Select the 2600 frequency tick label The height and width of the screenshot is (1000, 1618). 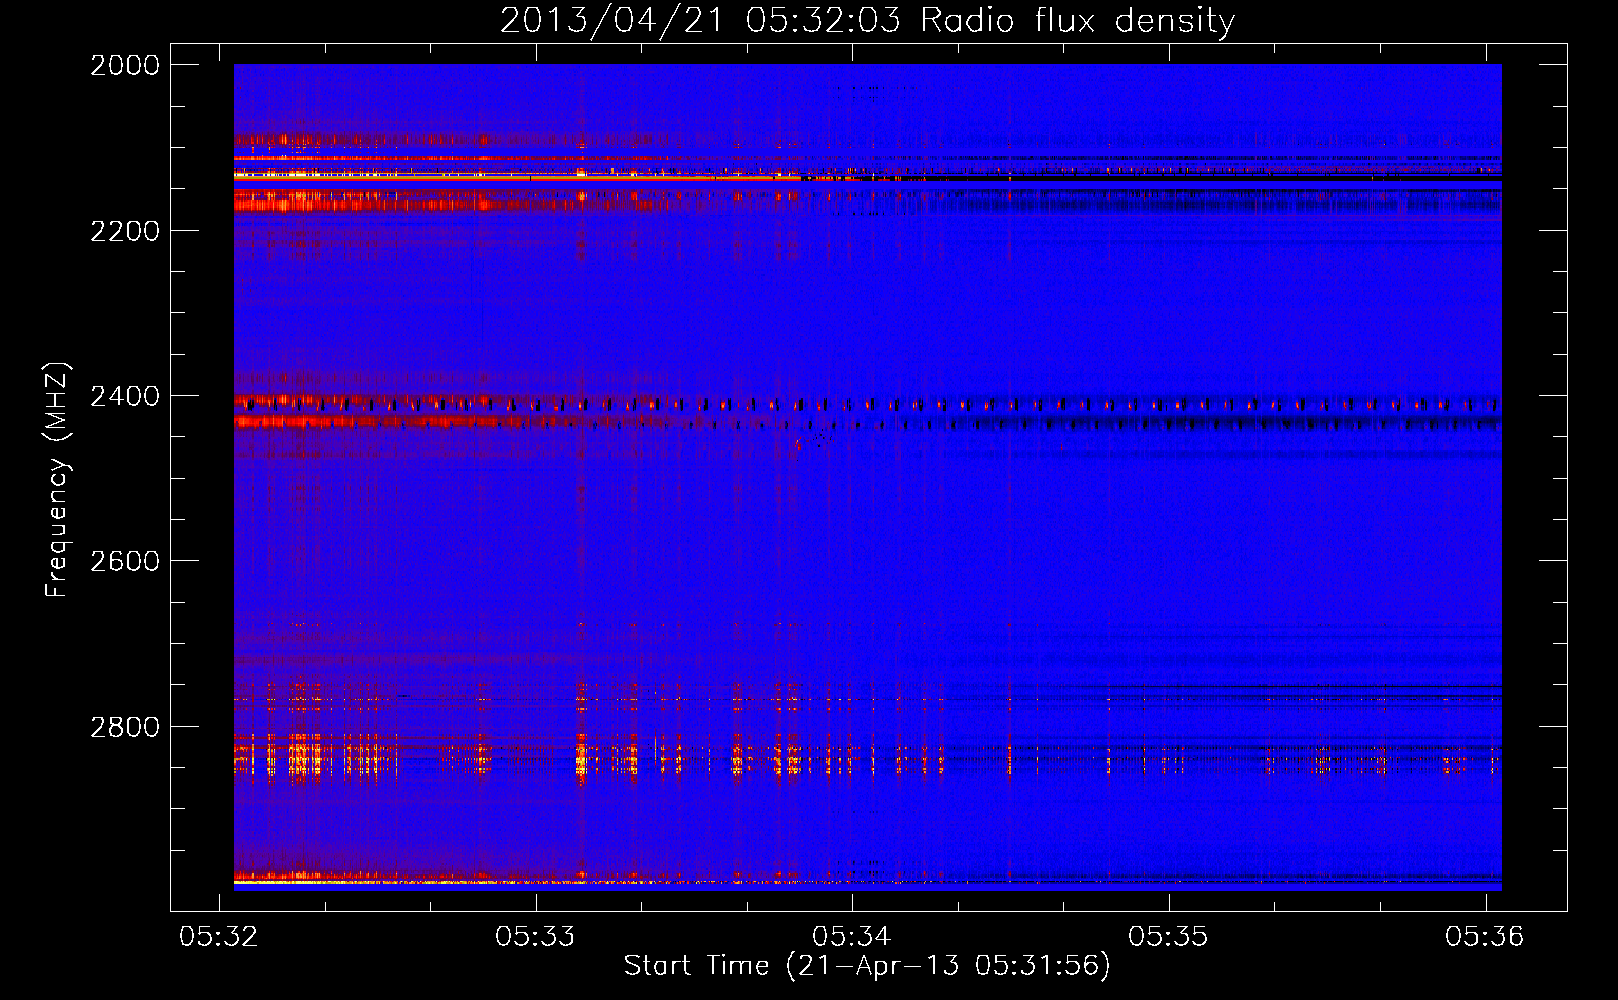(125, 561)
